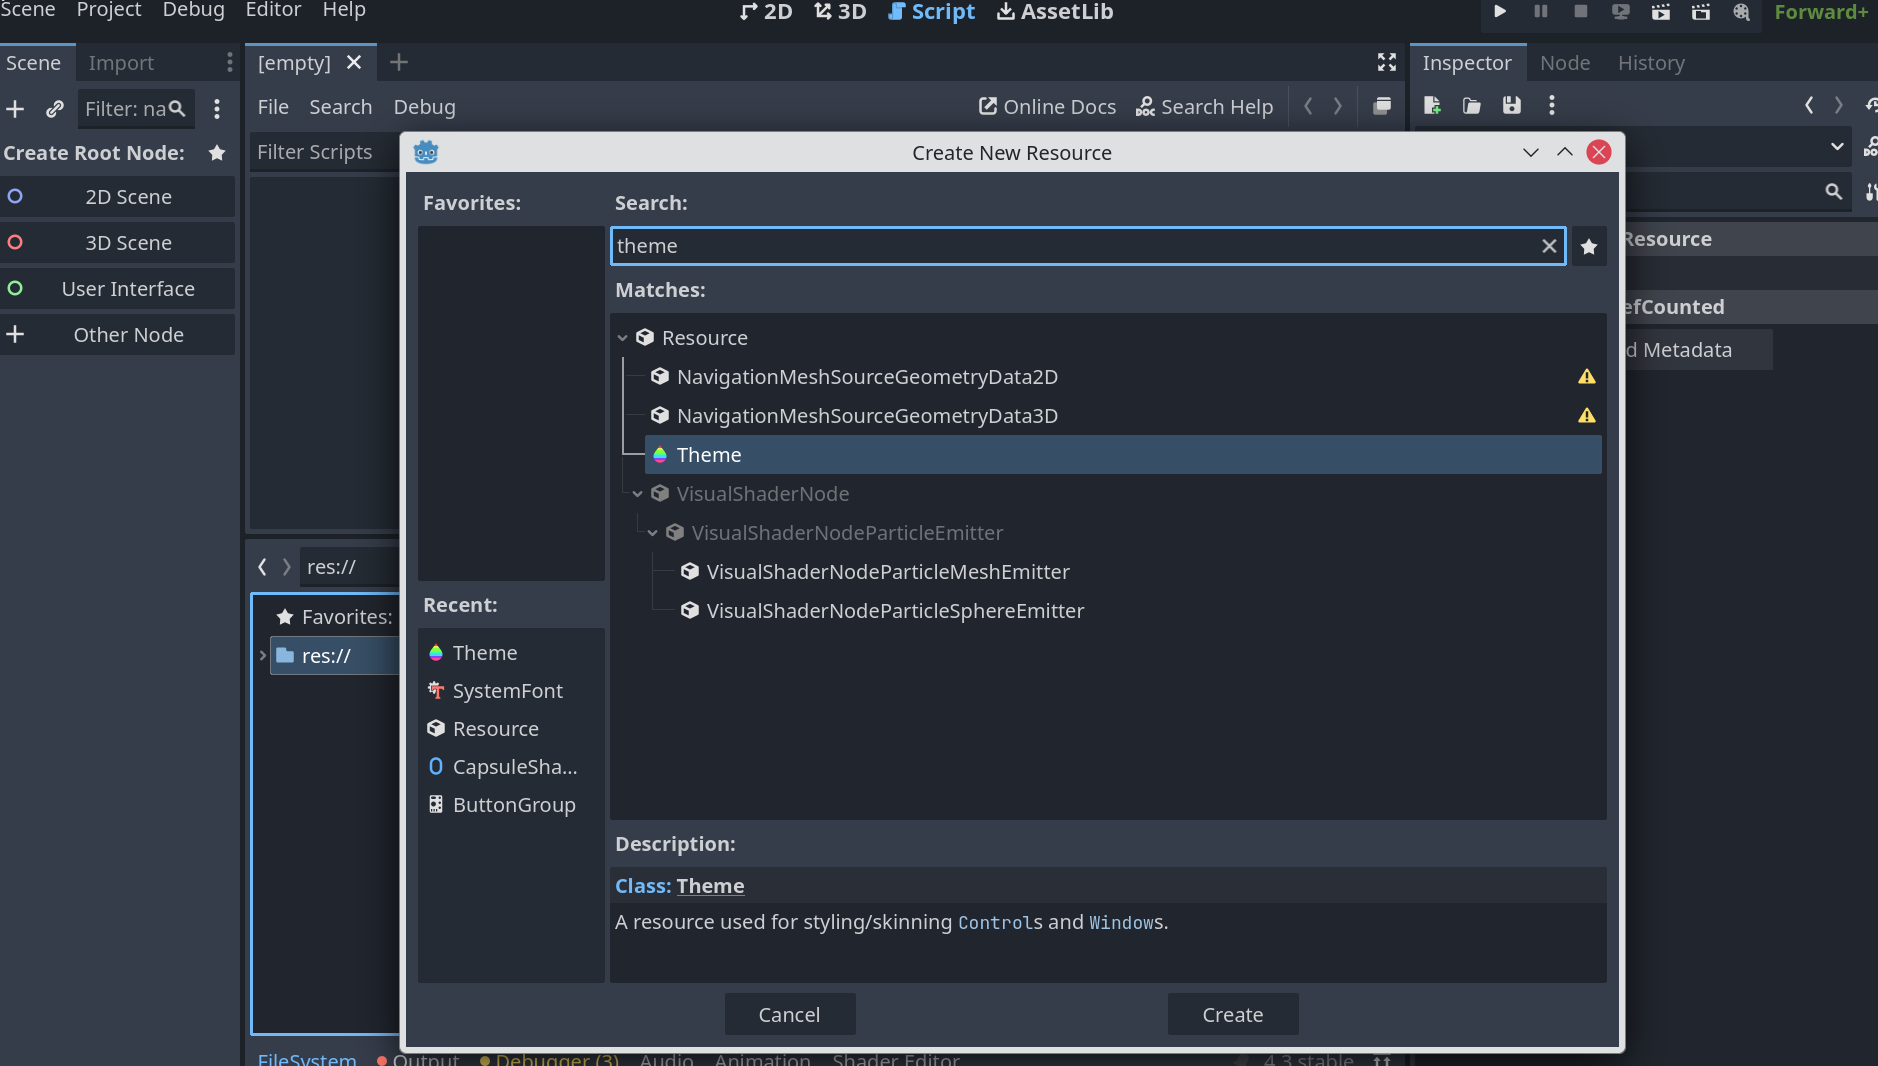This screenshot has height=1066, width=1878.
Task: Pause the running project
Action: pyautogui.click(x=1541, y=11)
